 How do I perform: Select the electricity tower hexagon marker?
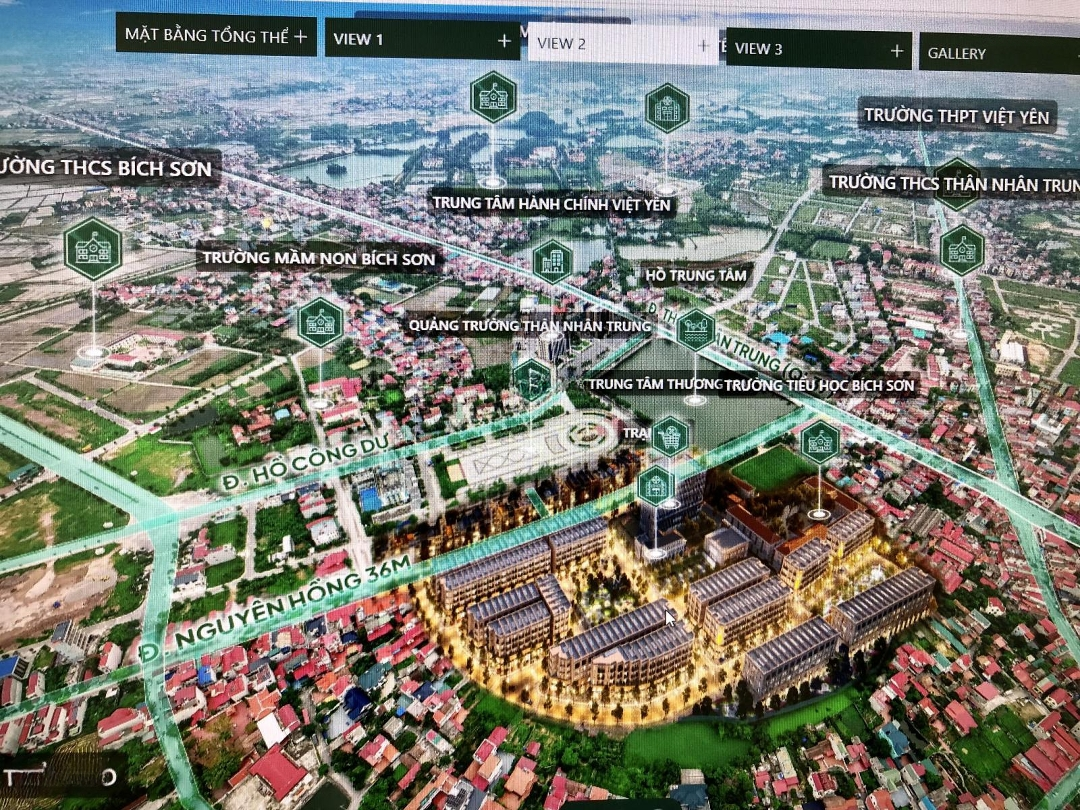pos(532,380)
